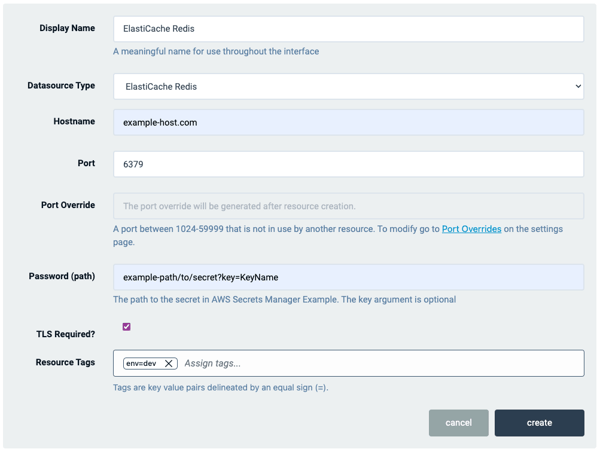600x452 pixels.
Task: Uncheck the TLS Required checkbox
Action: (126, 326)
